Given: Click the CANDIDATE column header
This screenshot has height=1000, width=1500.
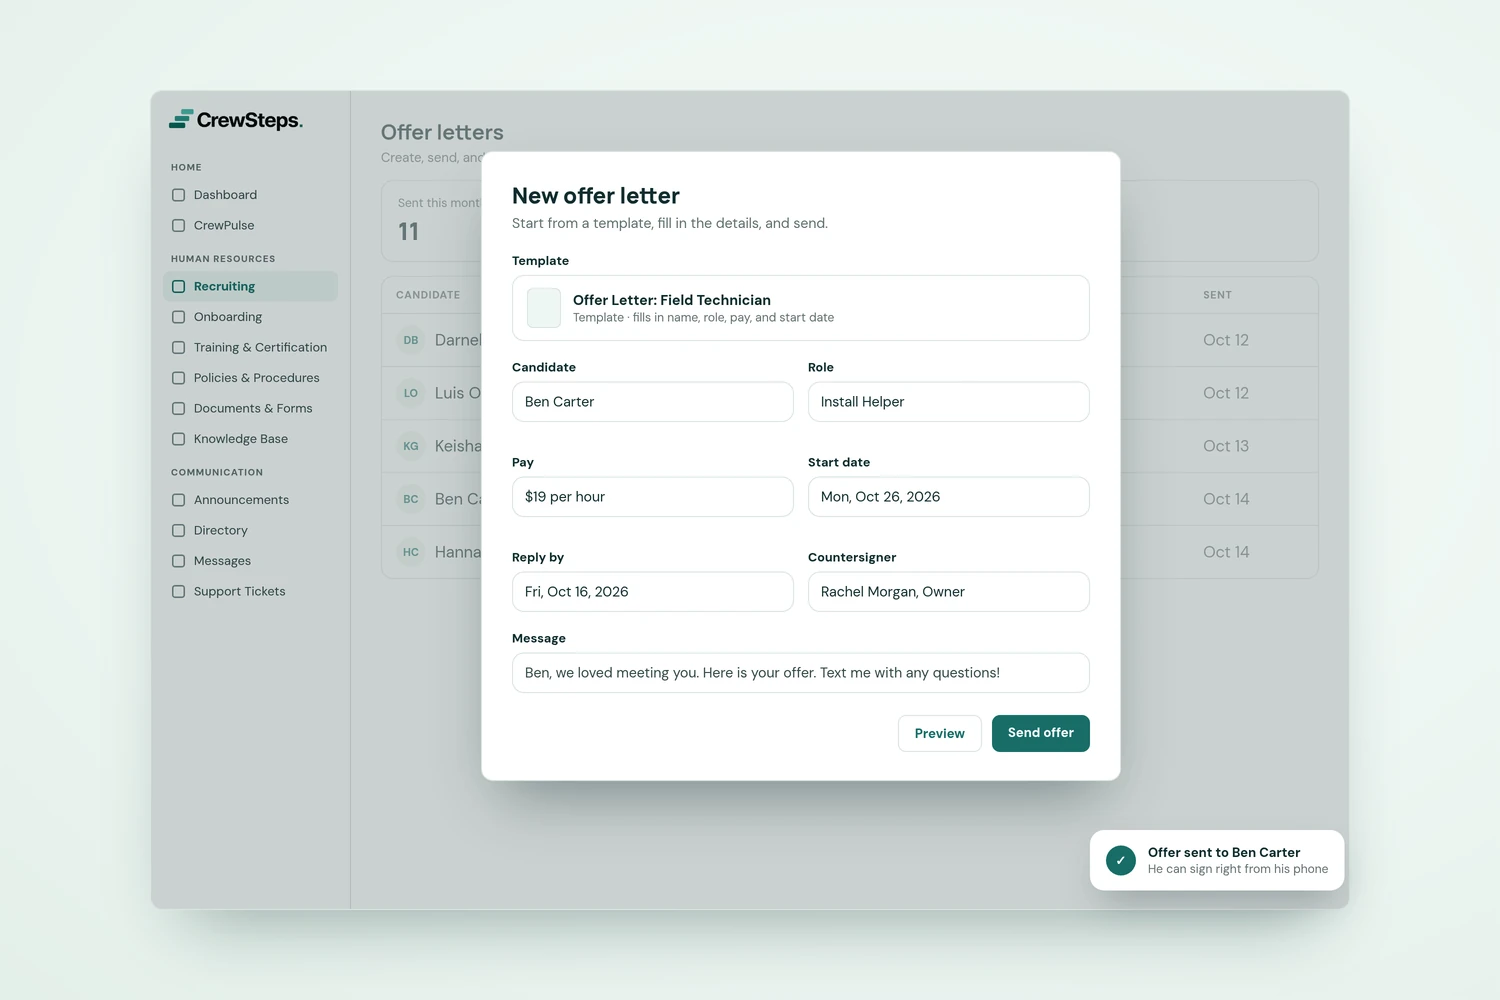Looking at the screenshot, I should pos(428,295).
